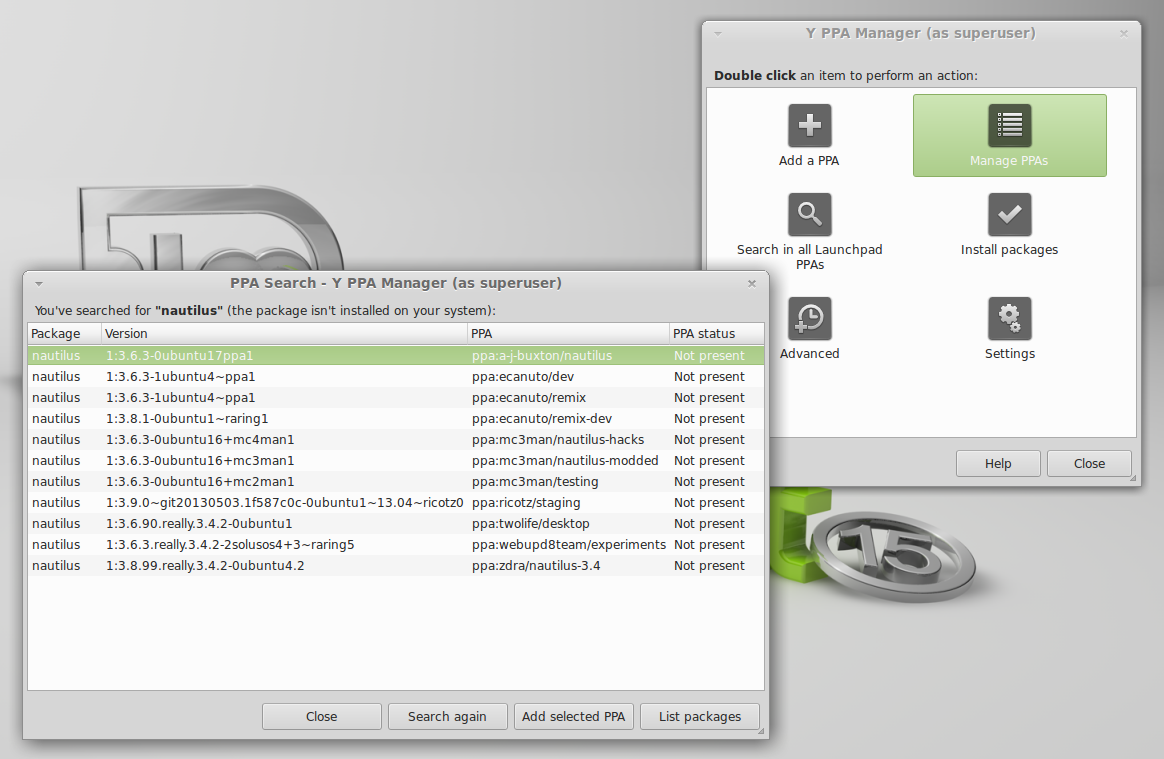
Task: Click version 1:3.6.3-0ubuntu16+mc2man1
Action: pos(200,481)
